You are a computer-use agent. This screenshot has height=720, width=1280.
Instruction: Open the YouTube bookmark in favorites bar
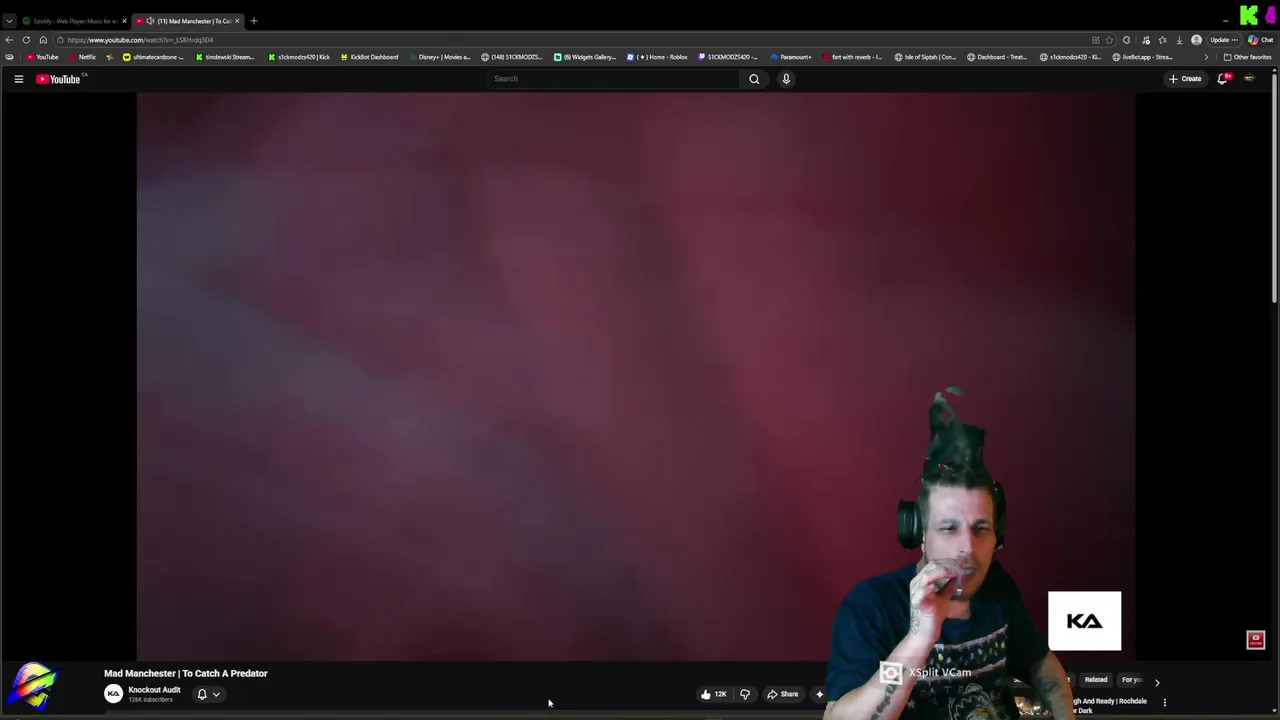43,57
